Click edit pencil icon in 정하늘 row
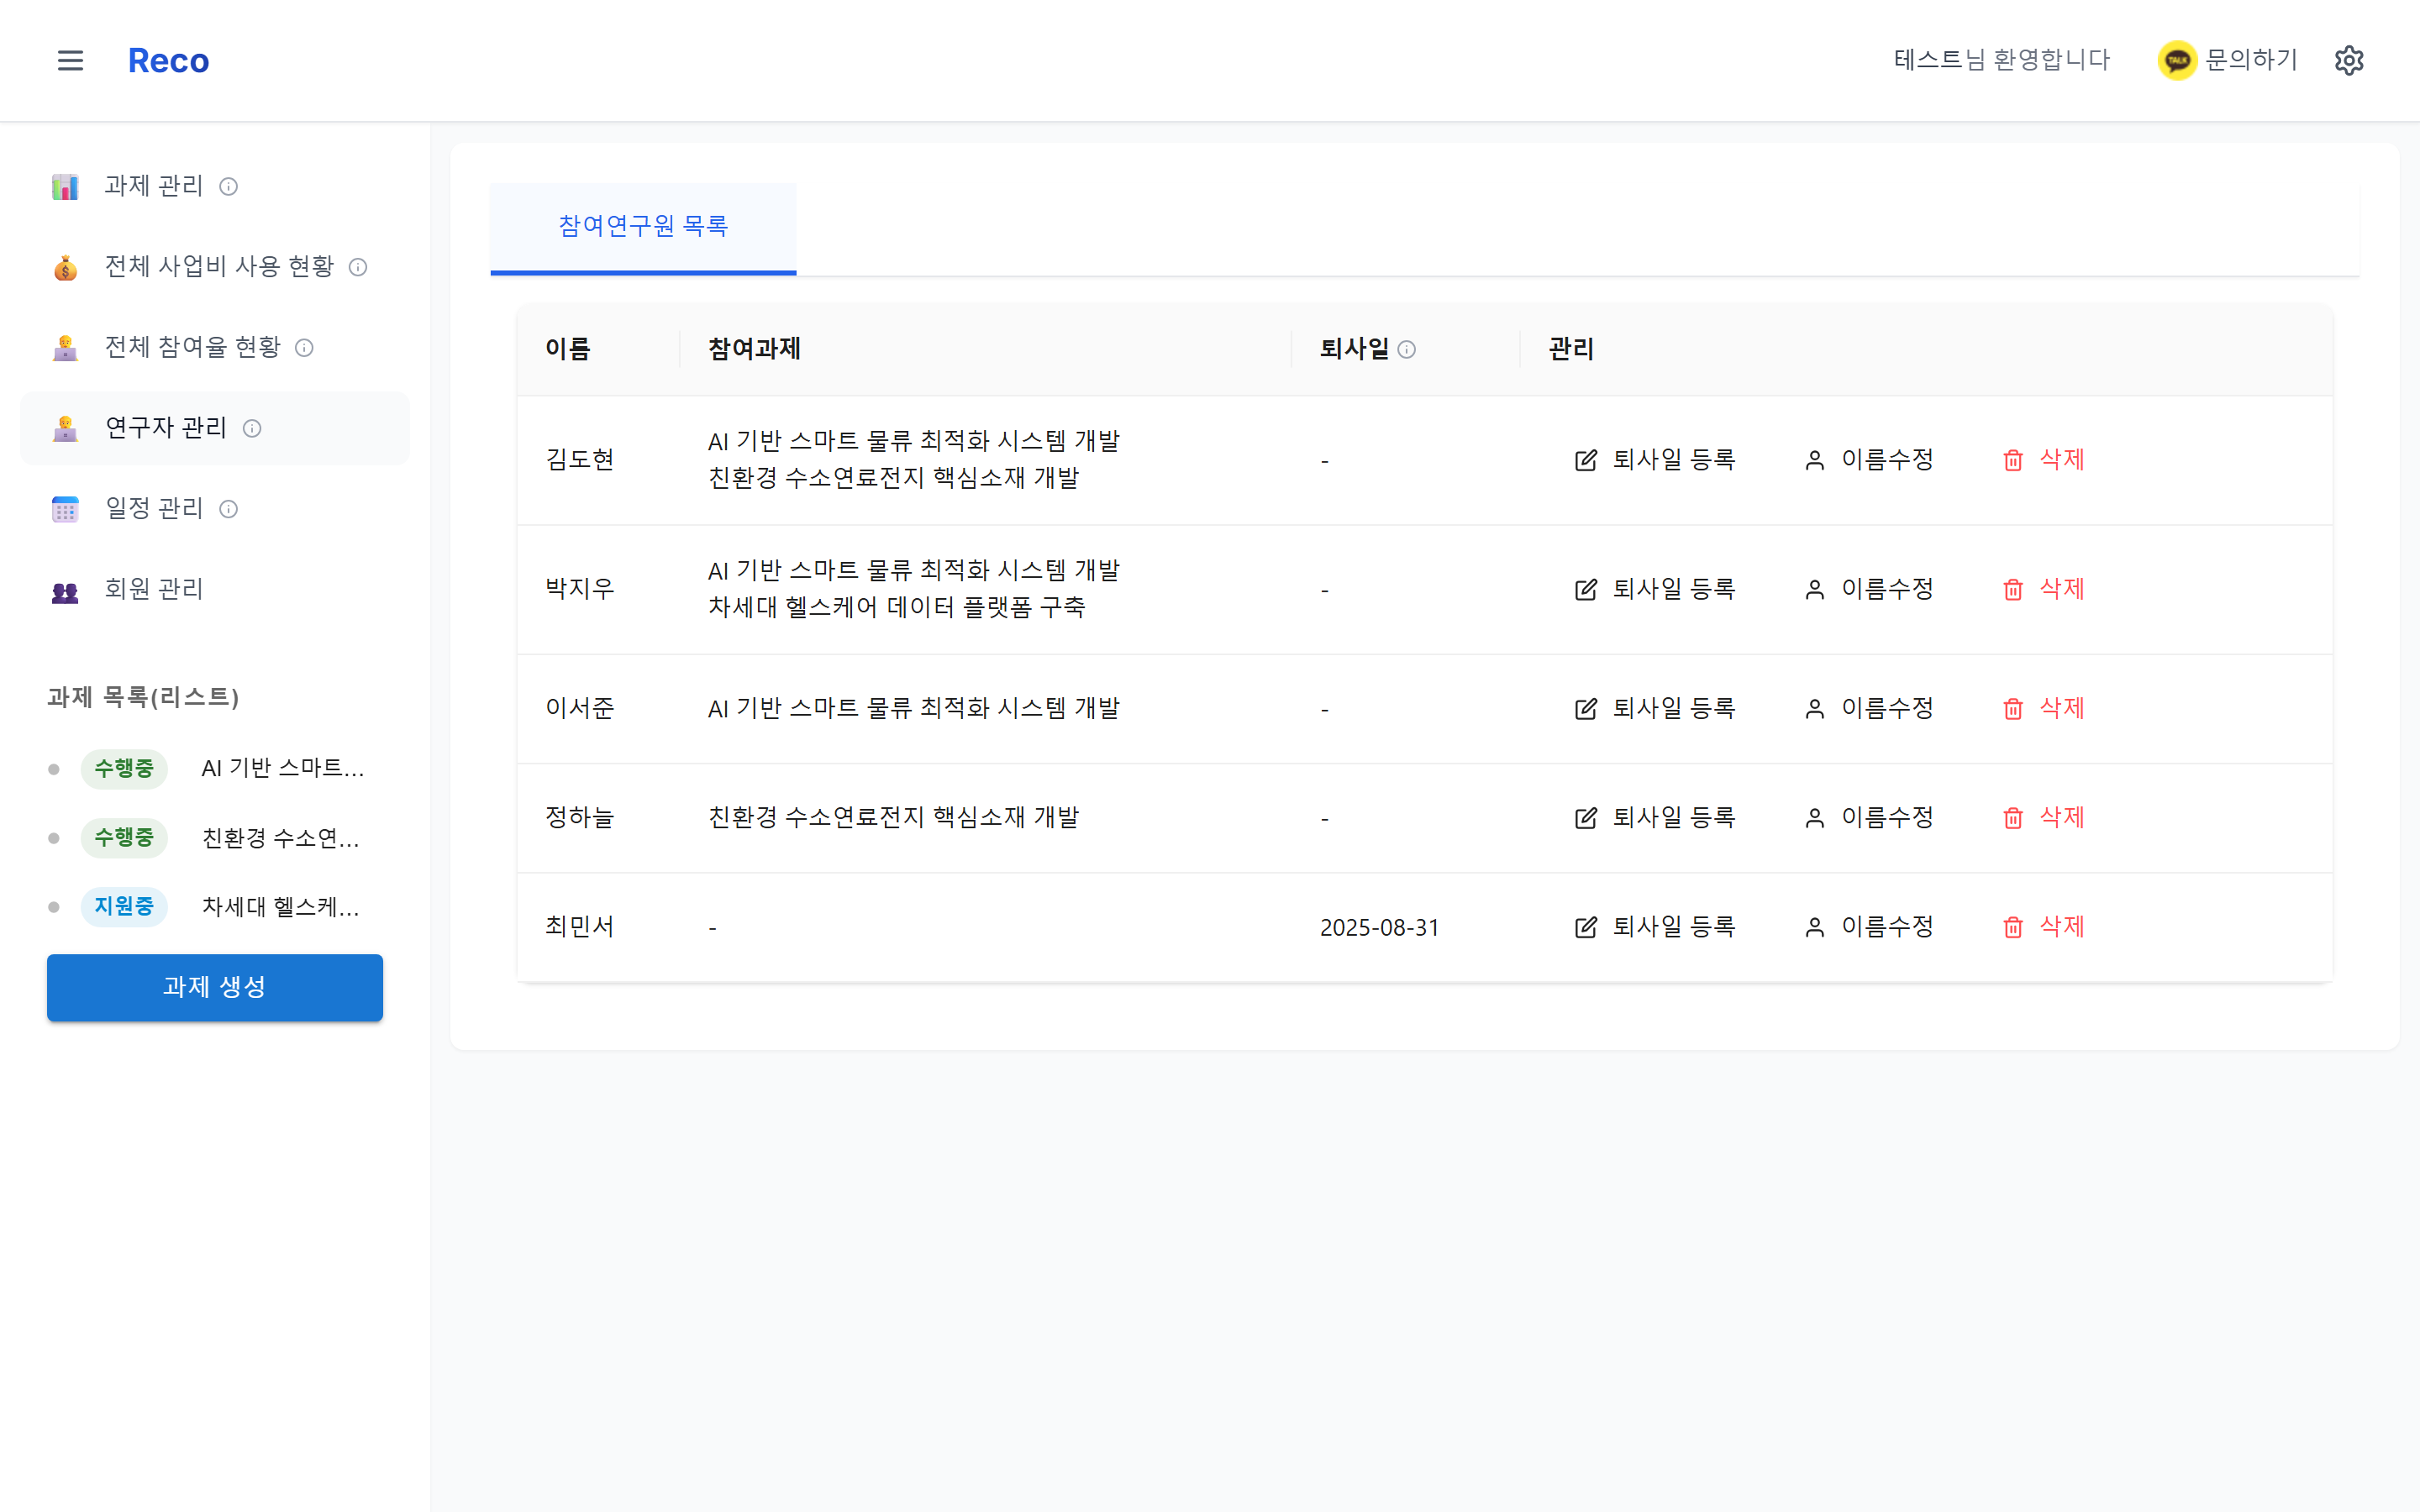2420x1512 pixels. click(x=1586, y=817)
